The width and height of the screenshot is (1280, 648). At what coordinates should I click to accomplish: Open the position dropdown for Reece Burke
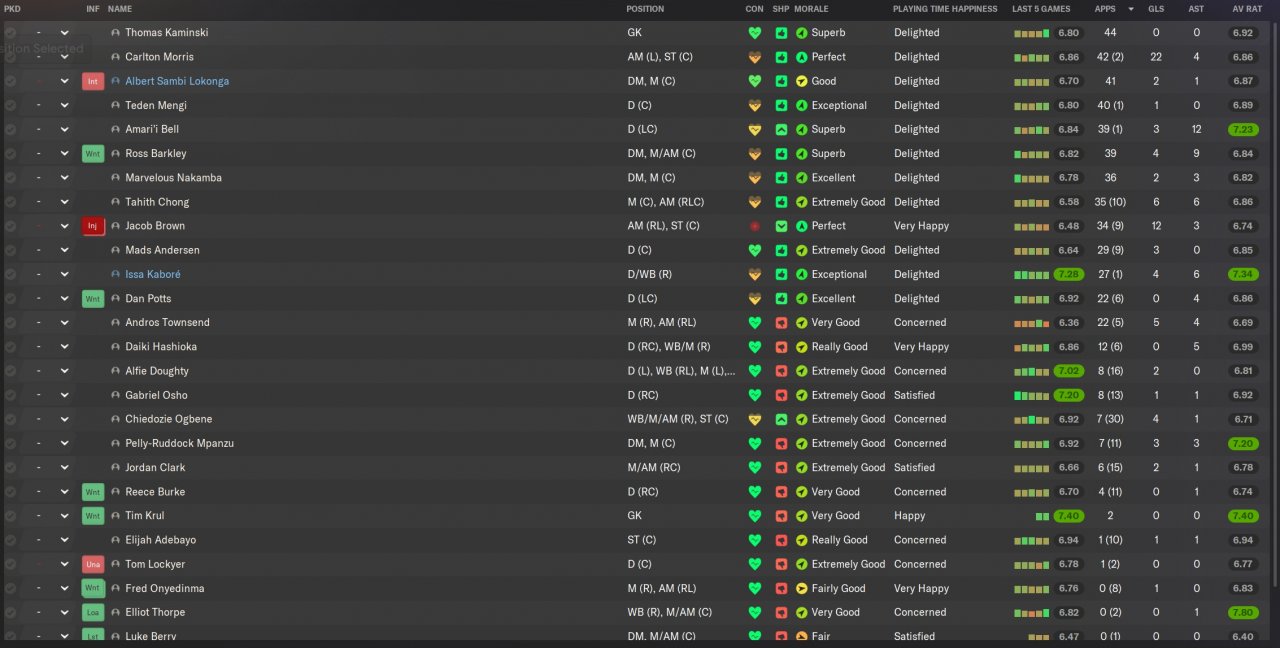pos(64,492)
